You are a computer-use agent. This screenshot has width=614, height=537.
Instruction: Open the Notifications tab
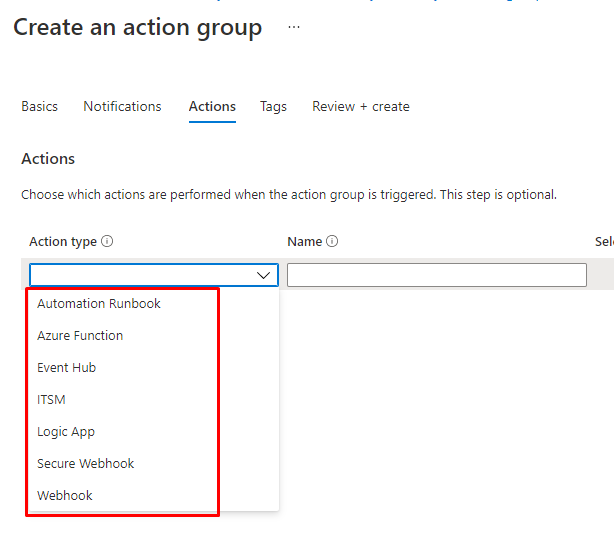click(122, 106)
